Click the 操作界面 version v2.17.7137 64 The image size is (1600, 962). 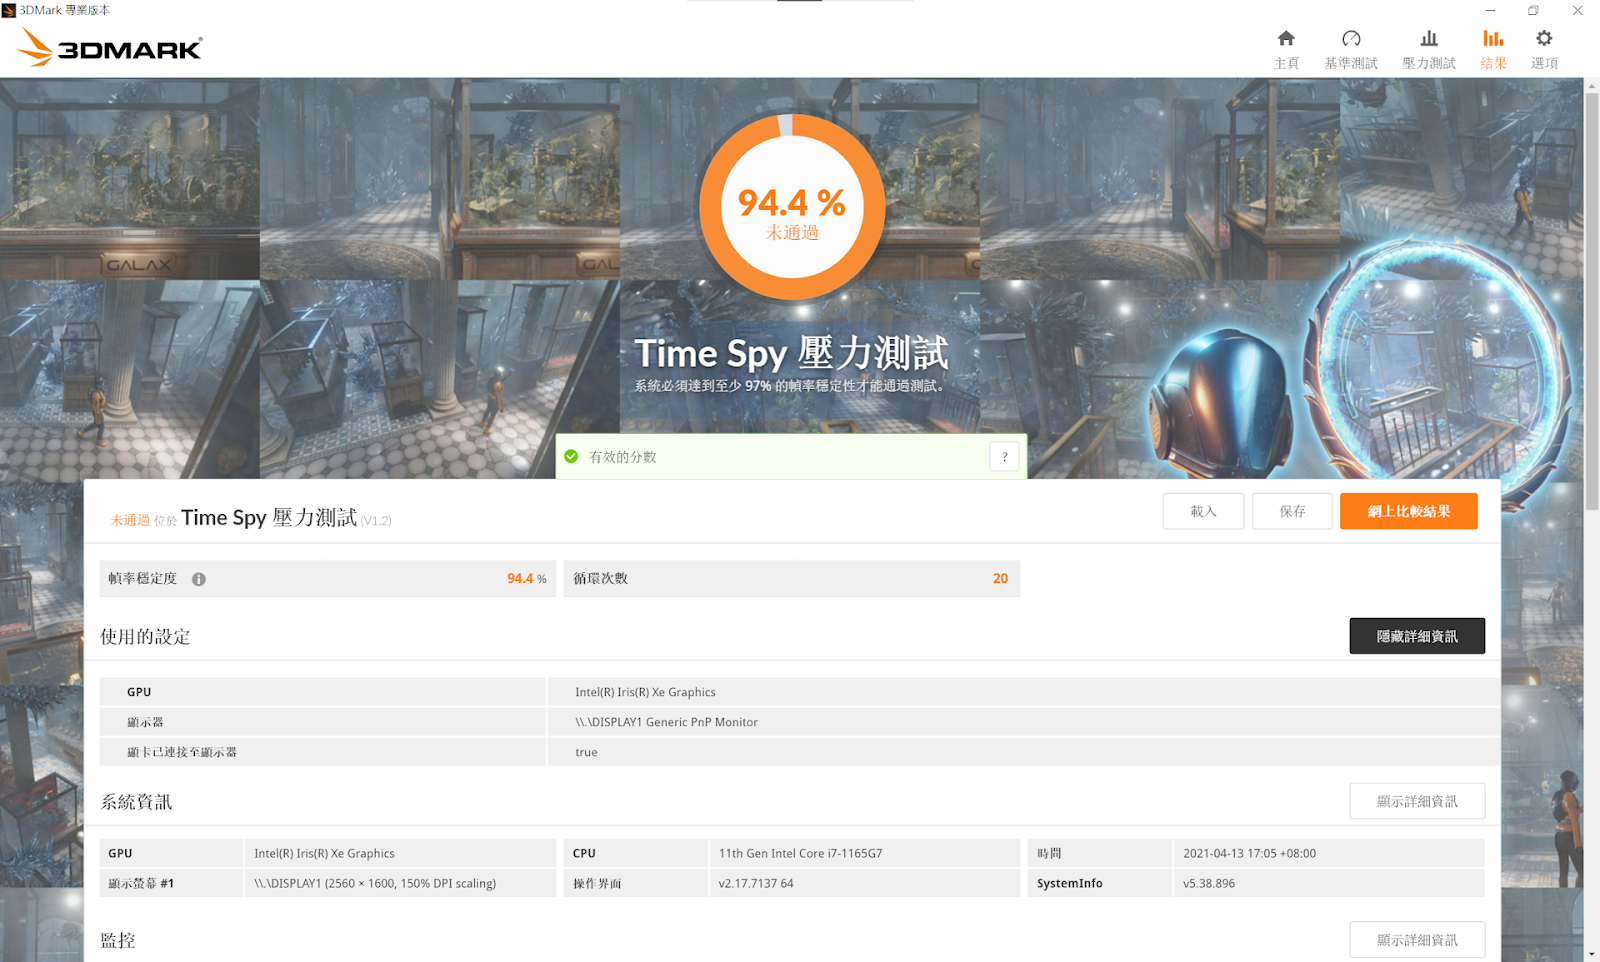756,883
